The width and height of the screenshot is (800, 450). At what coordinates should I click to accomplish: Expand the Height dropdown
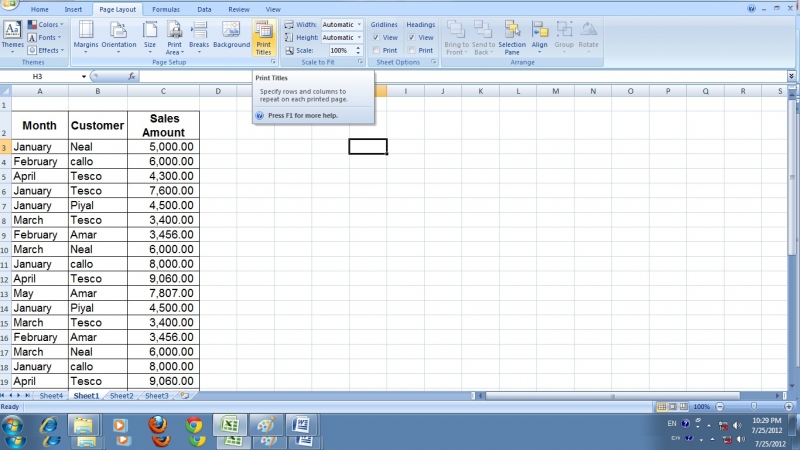click(359, 37)
